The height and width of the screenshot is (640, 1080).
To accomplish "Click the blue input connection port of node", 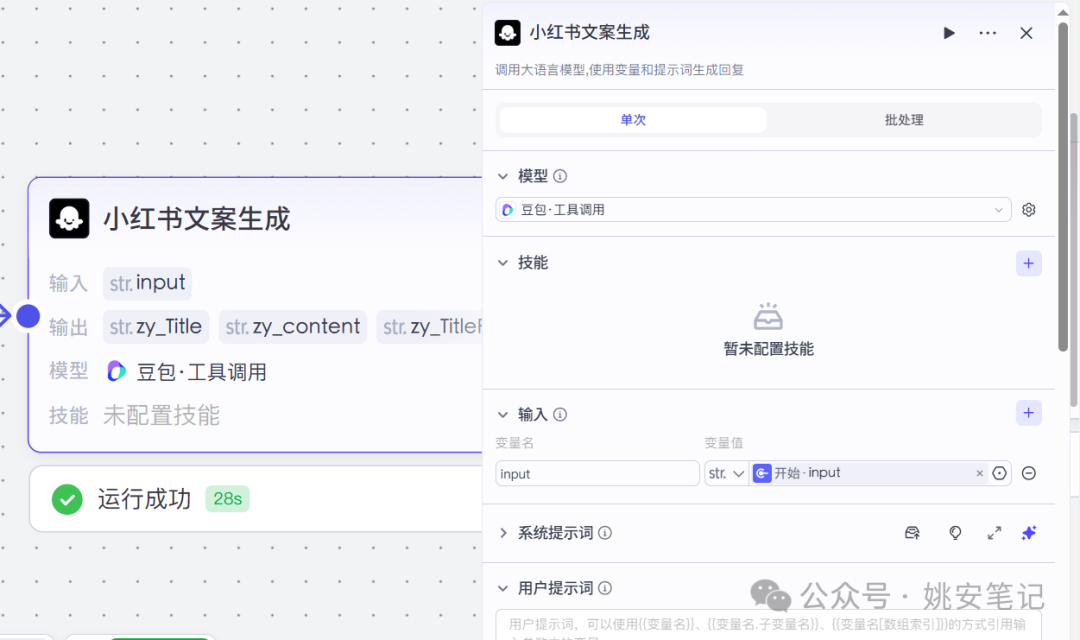I will [28, 316].
